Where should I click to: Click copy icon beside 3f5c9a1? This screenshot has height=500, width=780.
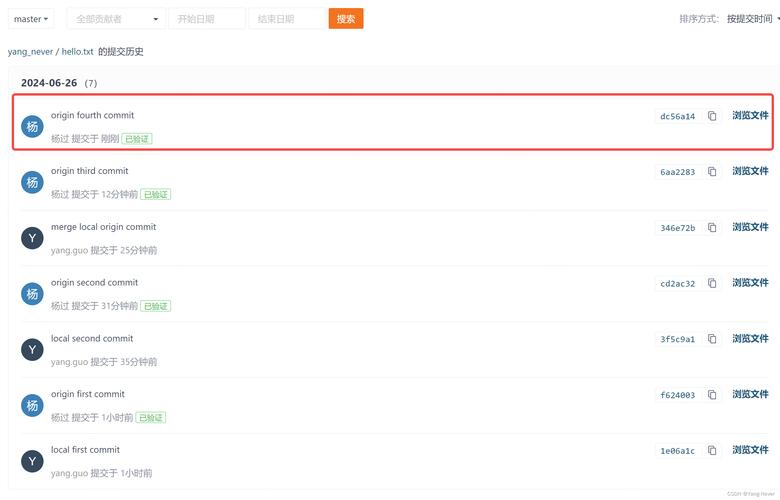point(712,339)
